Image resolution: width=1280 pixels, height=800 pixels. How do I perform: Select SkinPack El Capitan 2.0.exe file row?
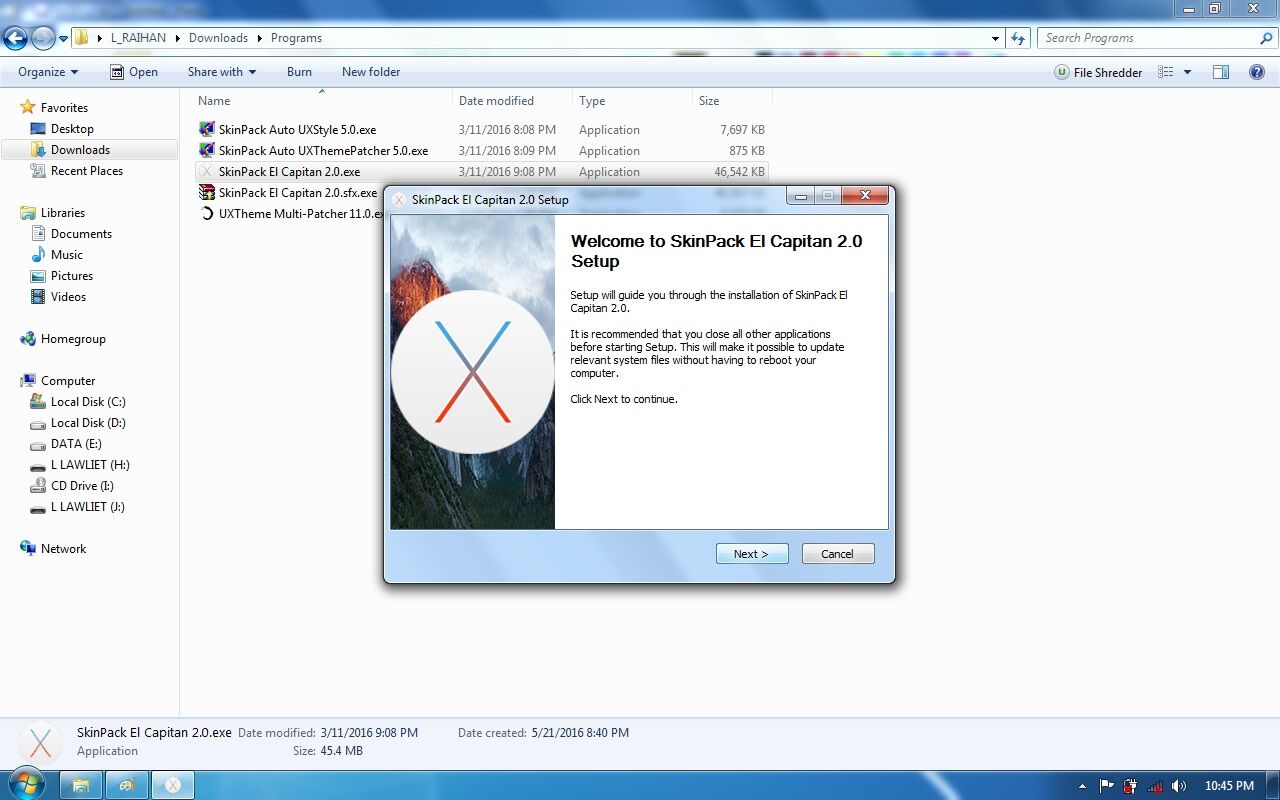[481, 172]
